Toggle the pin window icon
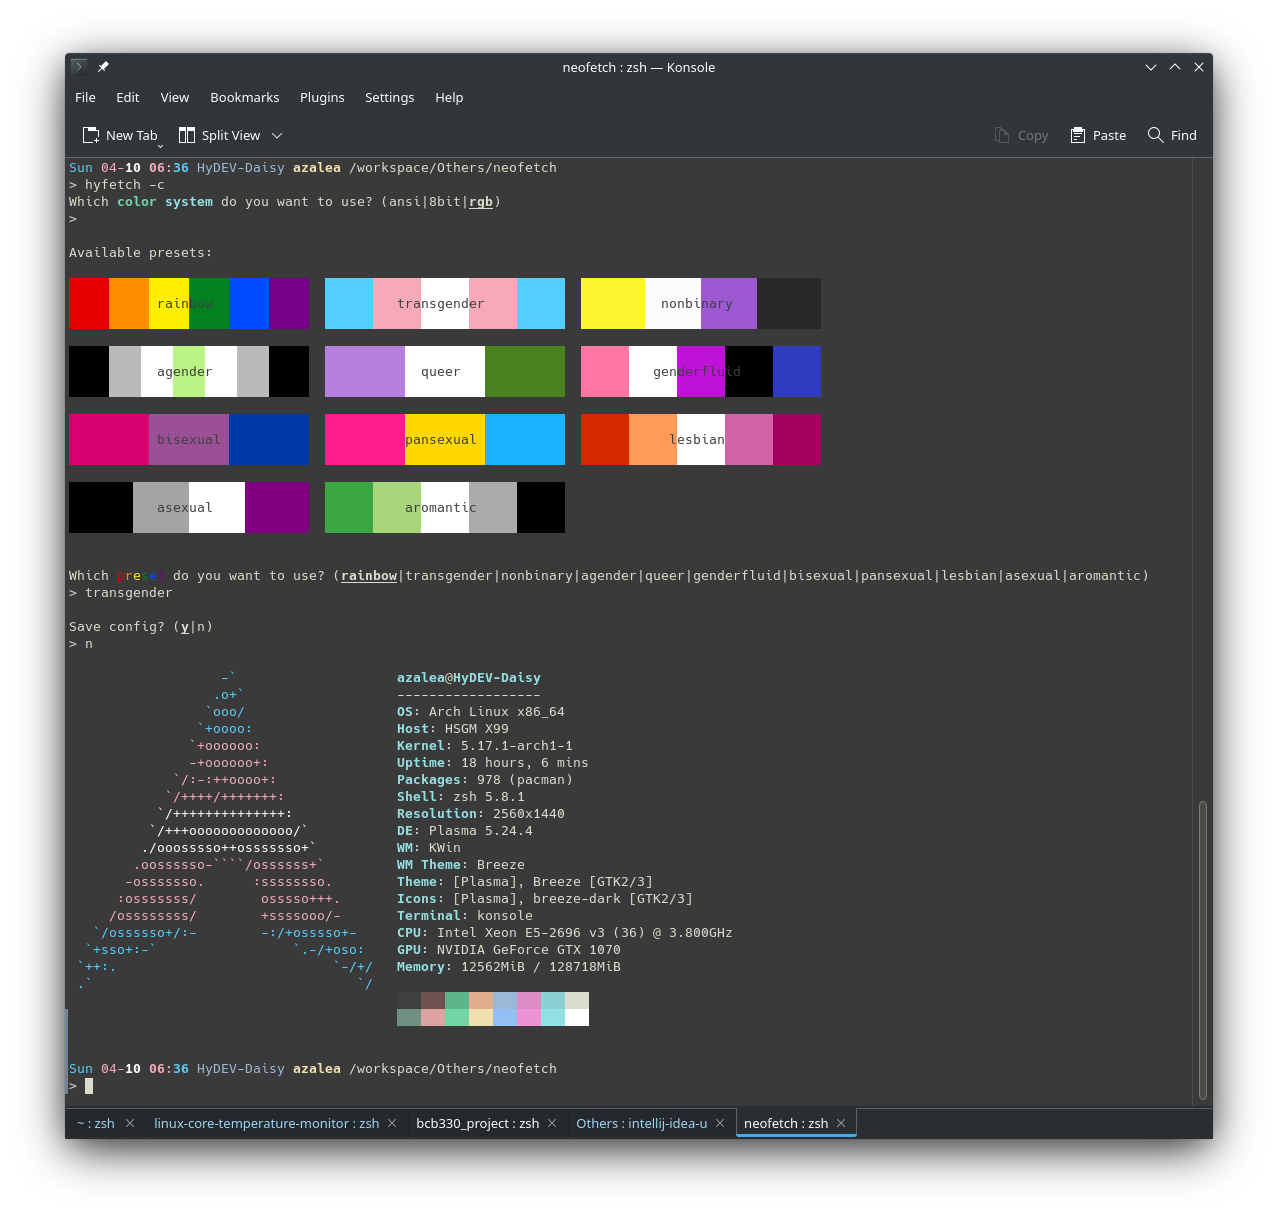Screen dimensions: 1278x1216 tap(103, 67)
